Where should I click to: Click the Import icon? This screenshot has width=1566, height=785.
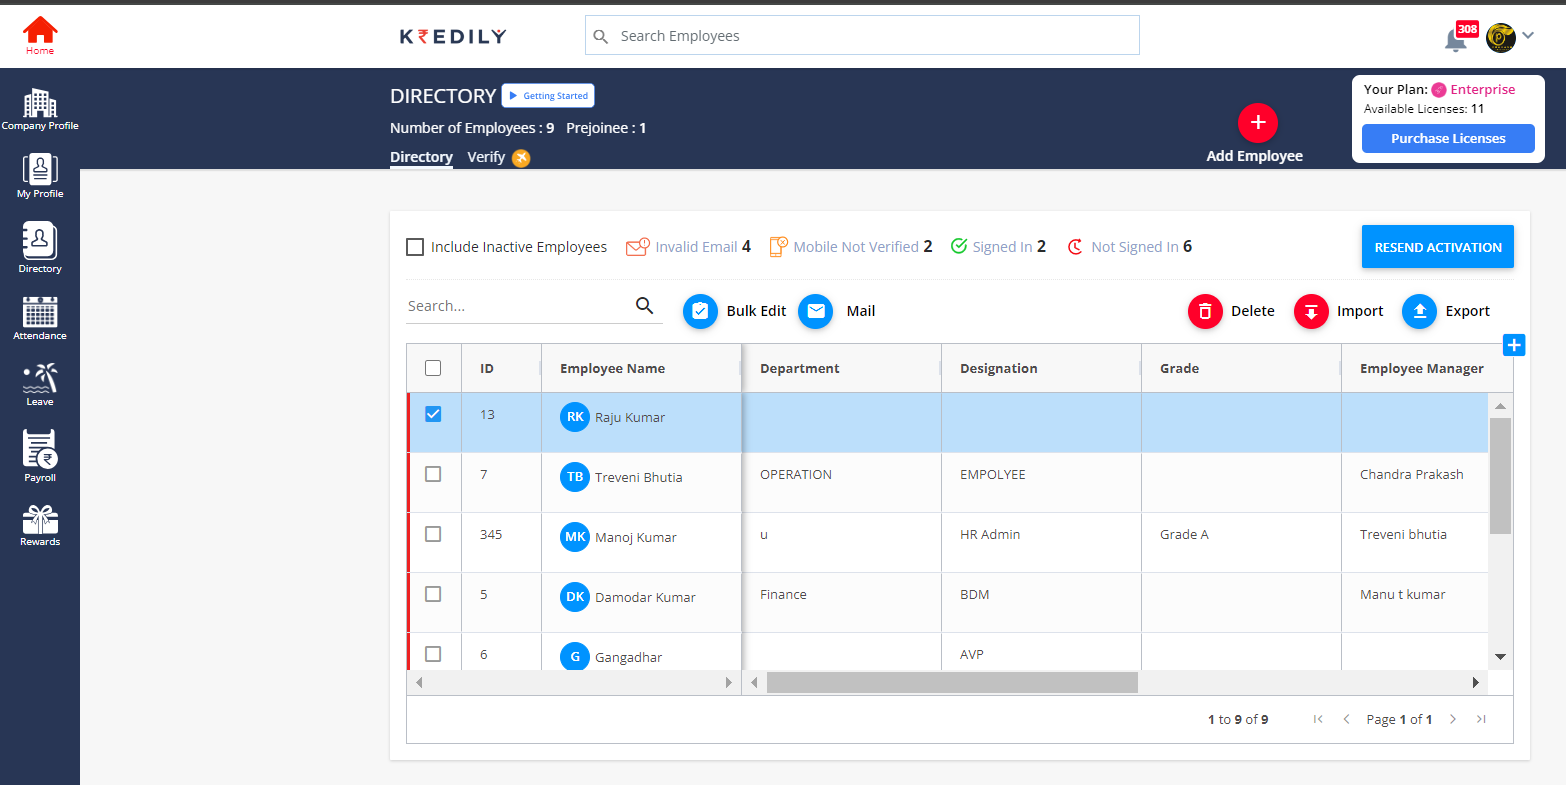[1311, 311]
